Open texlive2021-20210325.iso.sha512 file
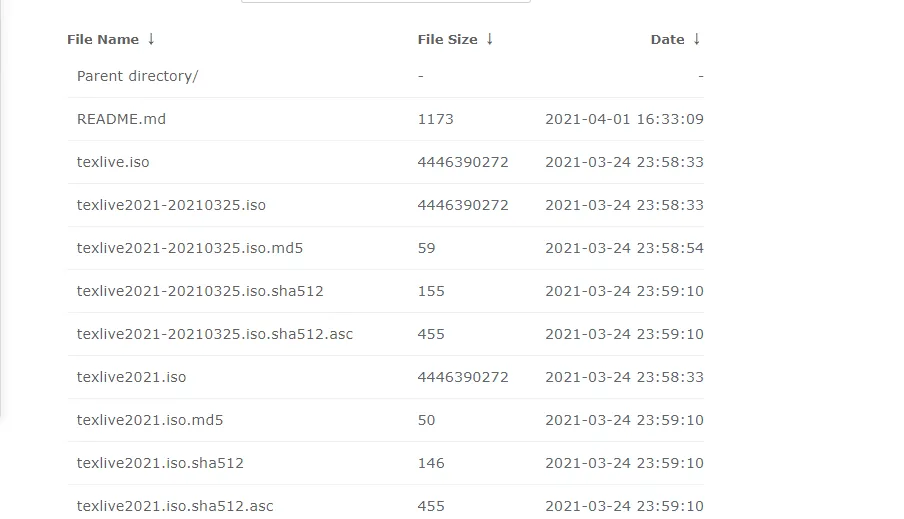The height and width of the screenshot is (519, 904). click(200, 291)
